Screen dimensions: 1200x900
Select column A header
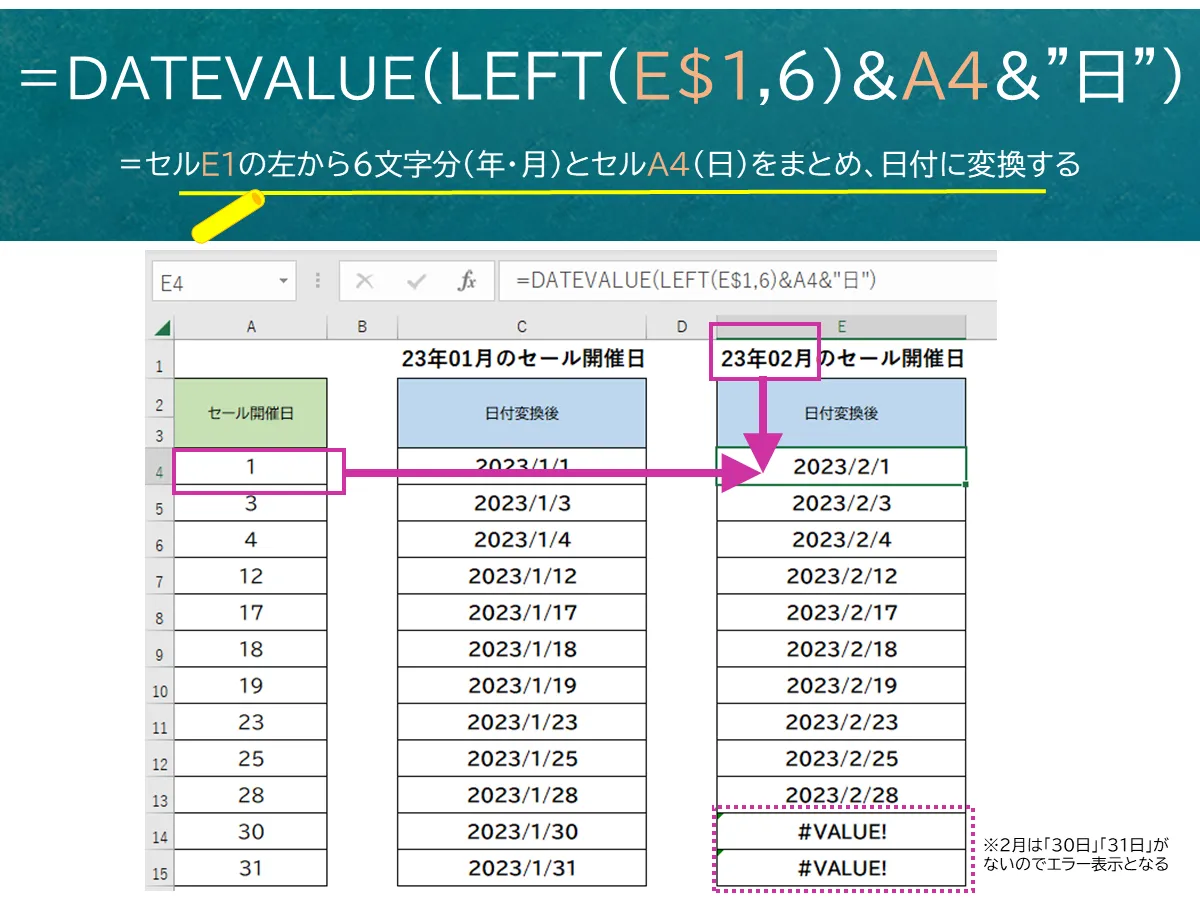pos(251,326)
